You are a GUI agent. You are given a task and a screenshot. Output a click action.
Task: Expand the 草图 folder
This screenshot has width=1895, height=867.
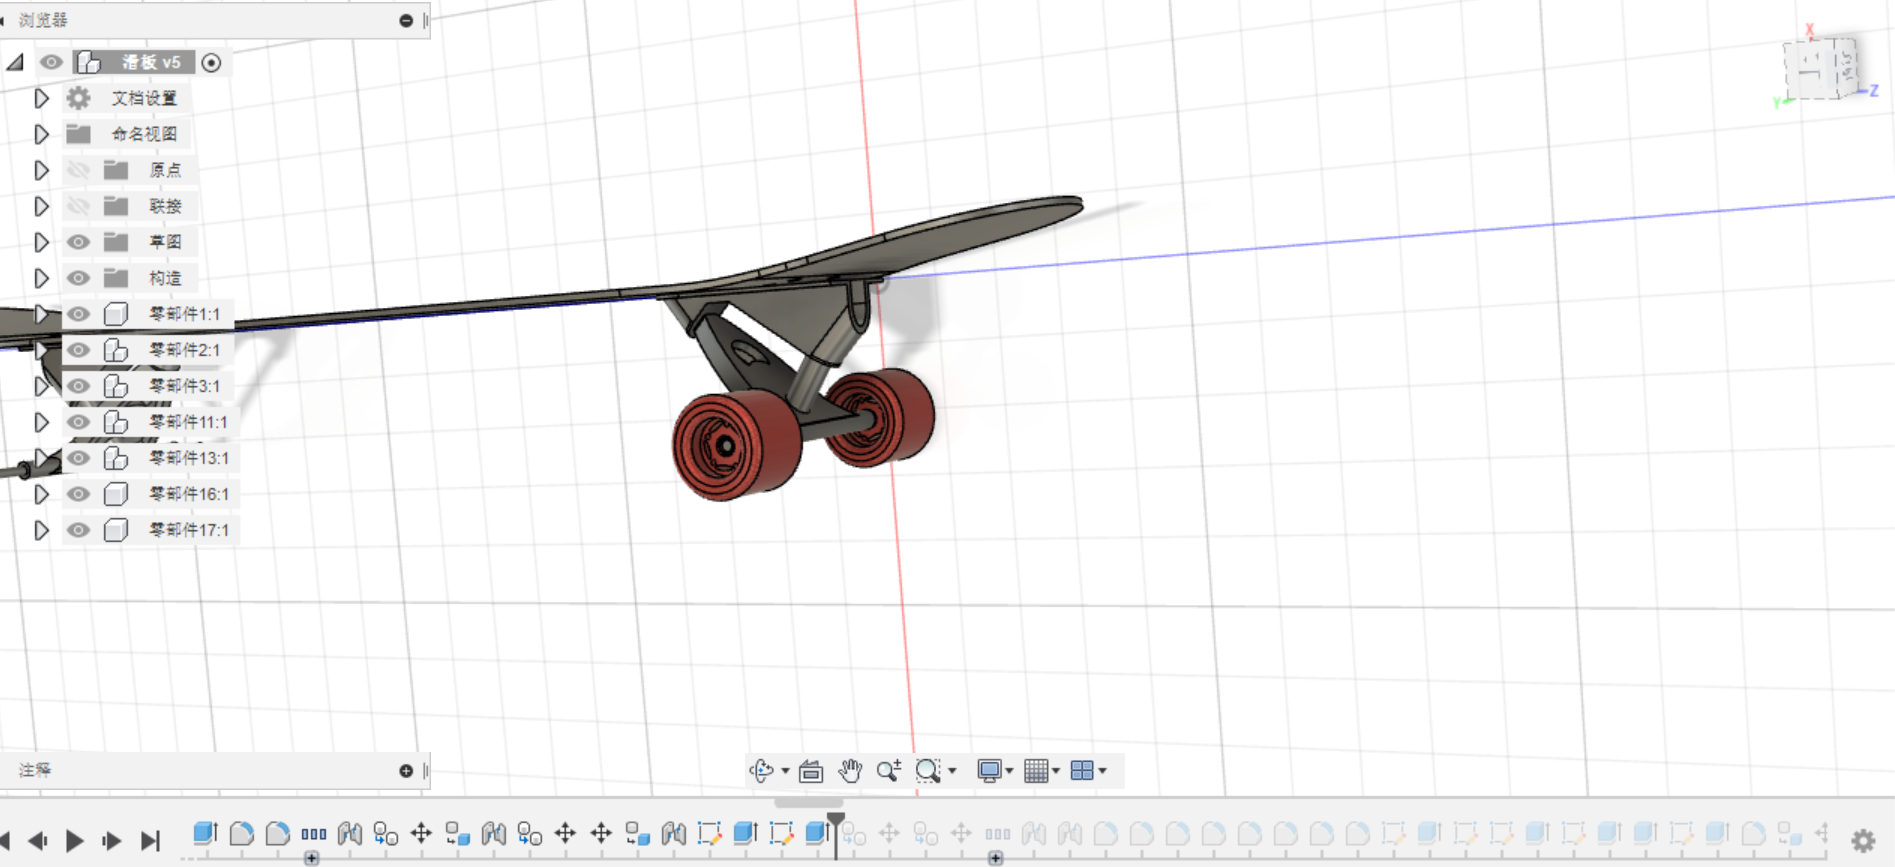click(41, 242)
